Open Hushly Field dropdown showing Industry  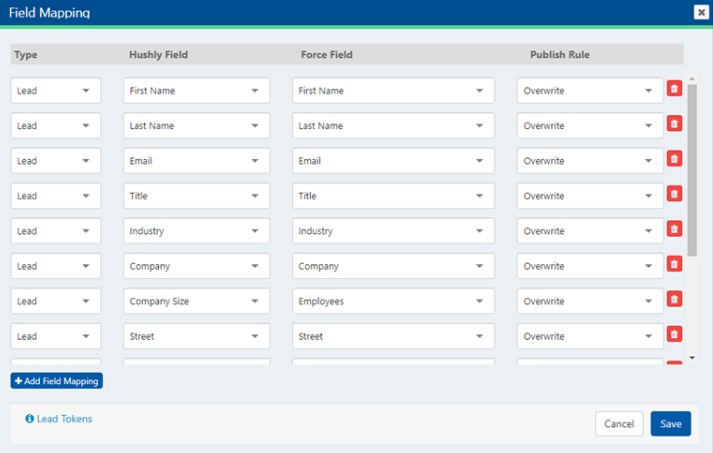click(x=196, y=231)
